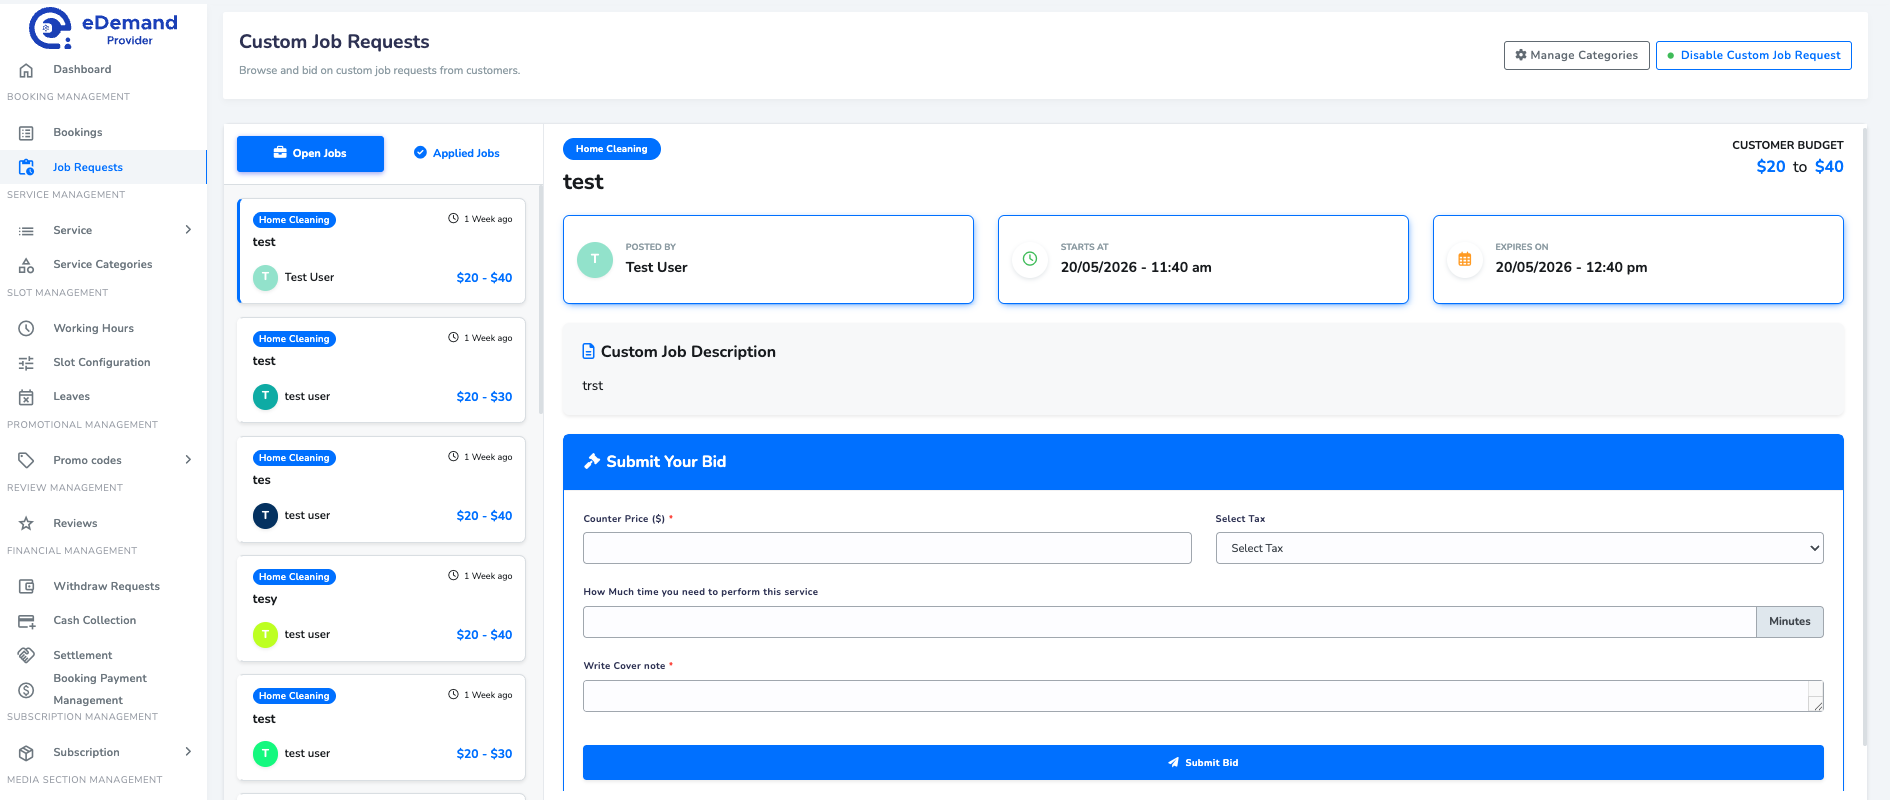The width and height of the screenshot is (1890, 800).
Task: Click the Service list icon
Action: coord(27,231)
